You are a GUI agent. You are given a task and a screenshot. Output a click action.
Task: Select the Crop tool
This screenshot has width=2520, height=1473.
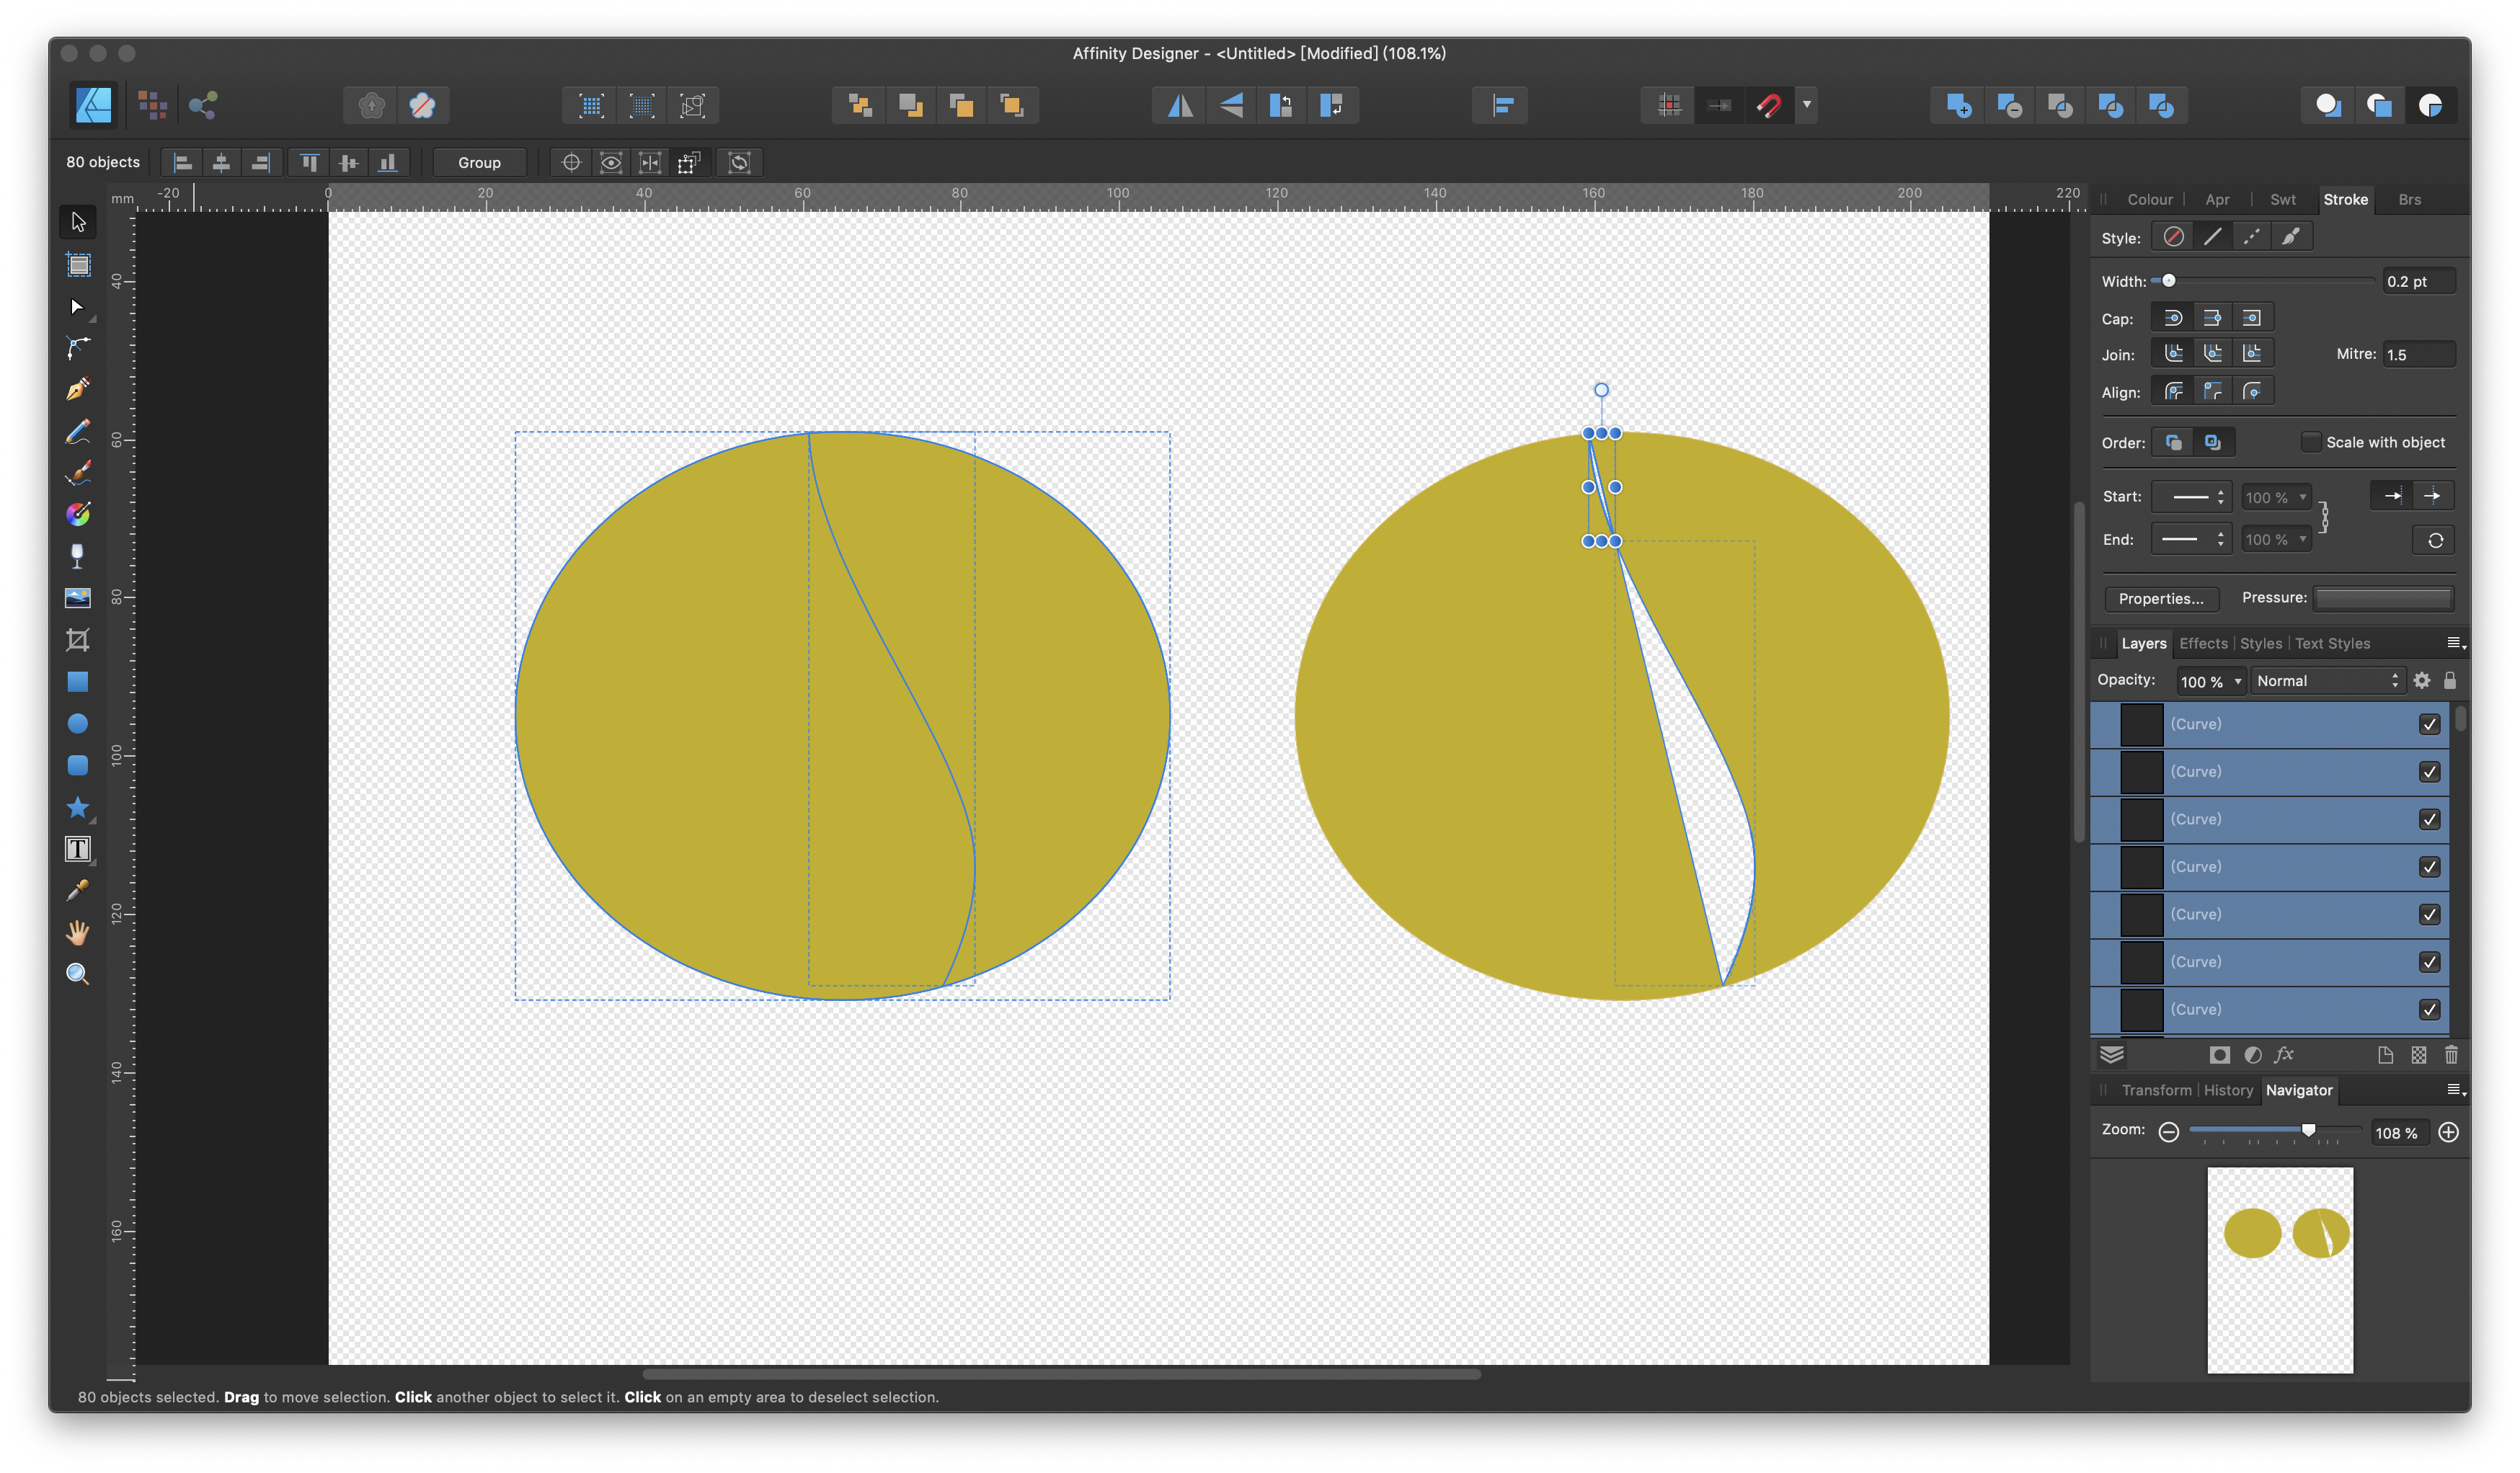[x=78, y=640]
